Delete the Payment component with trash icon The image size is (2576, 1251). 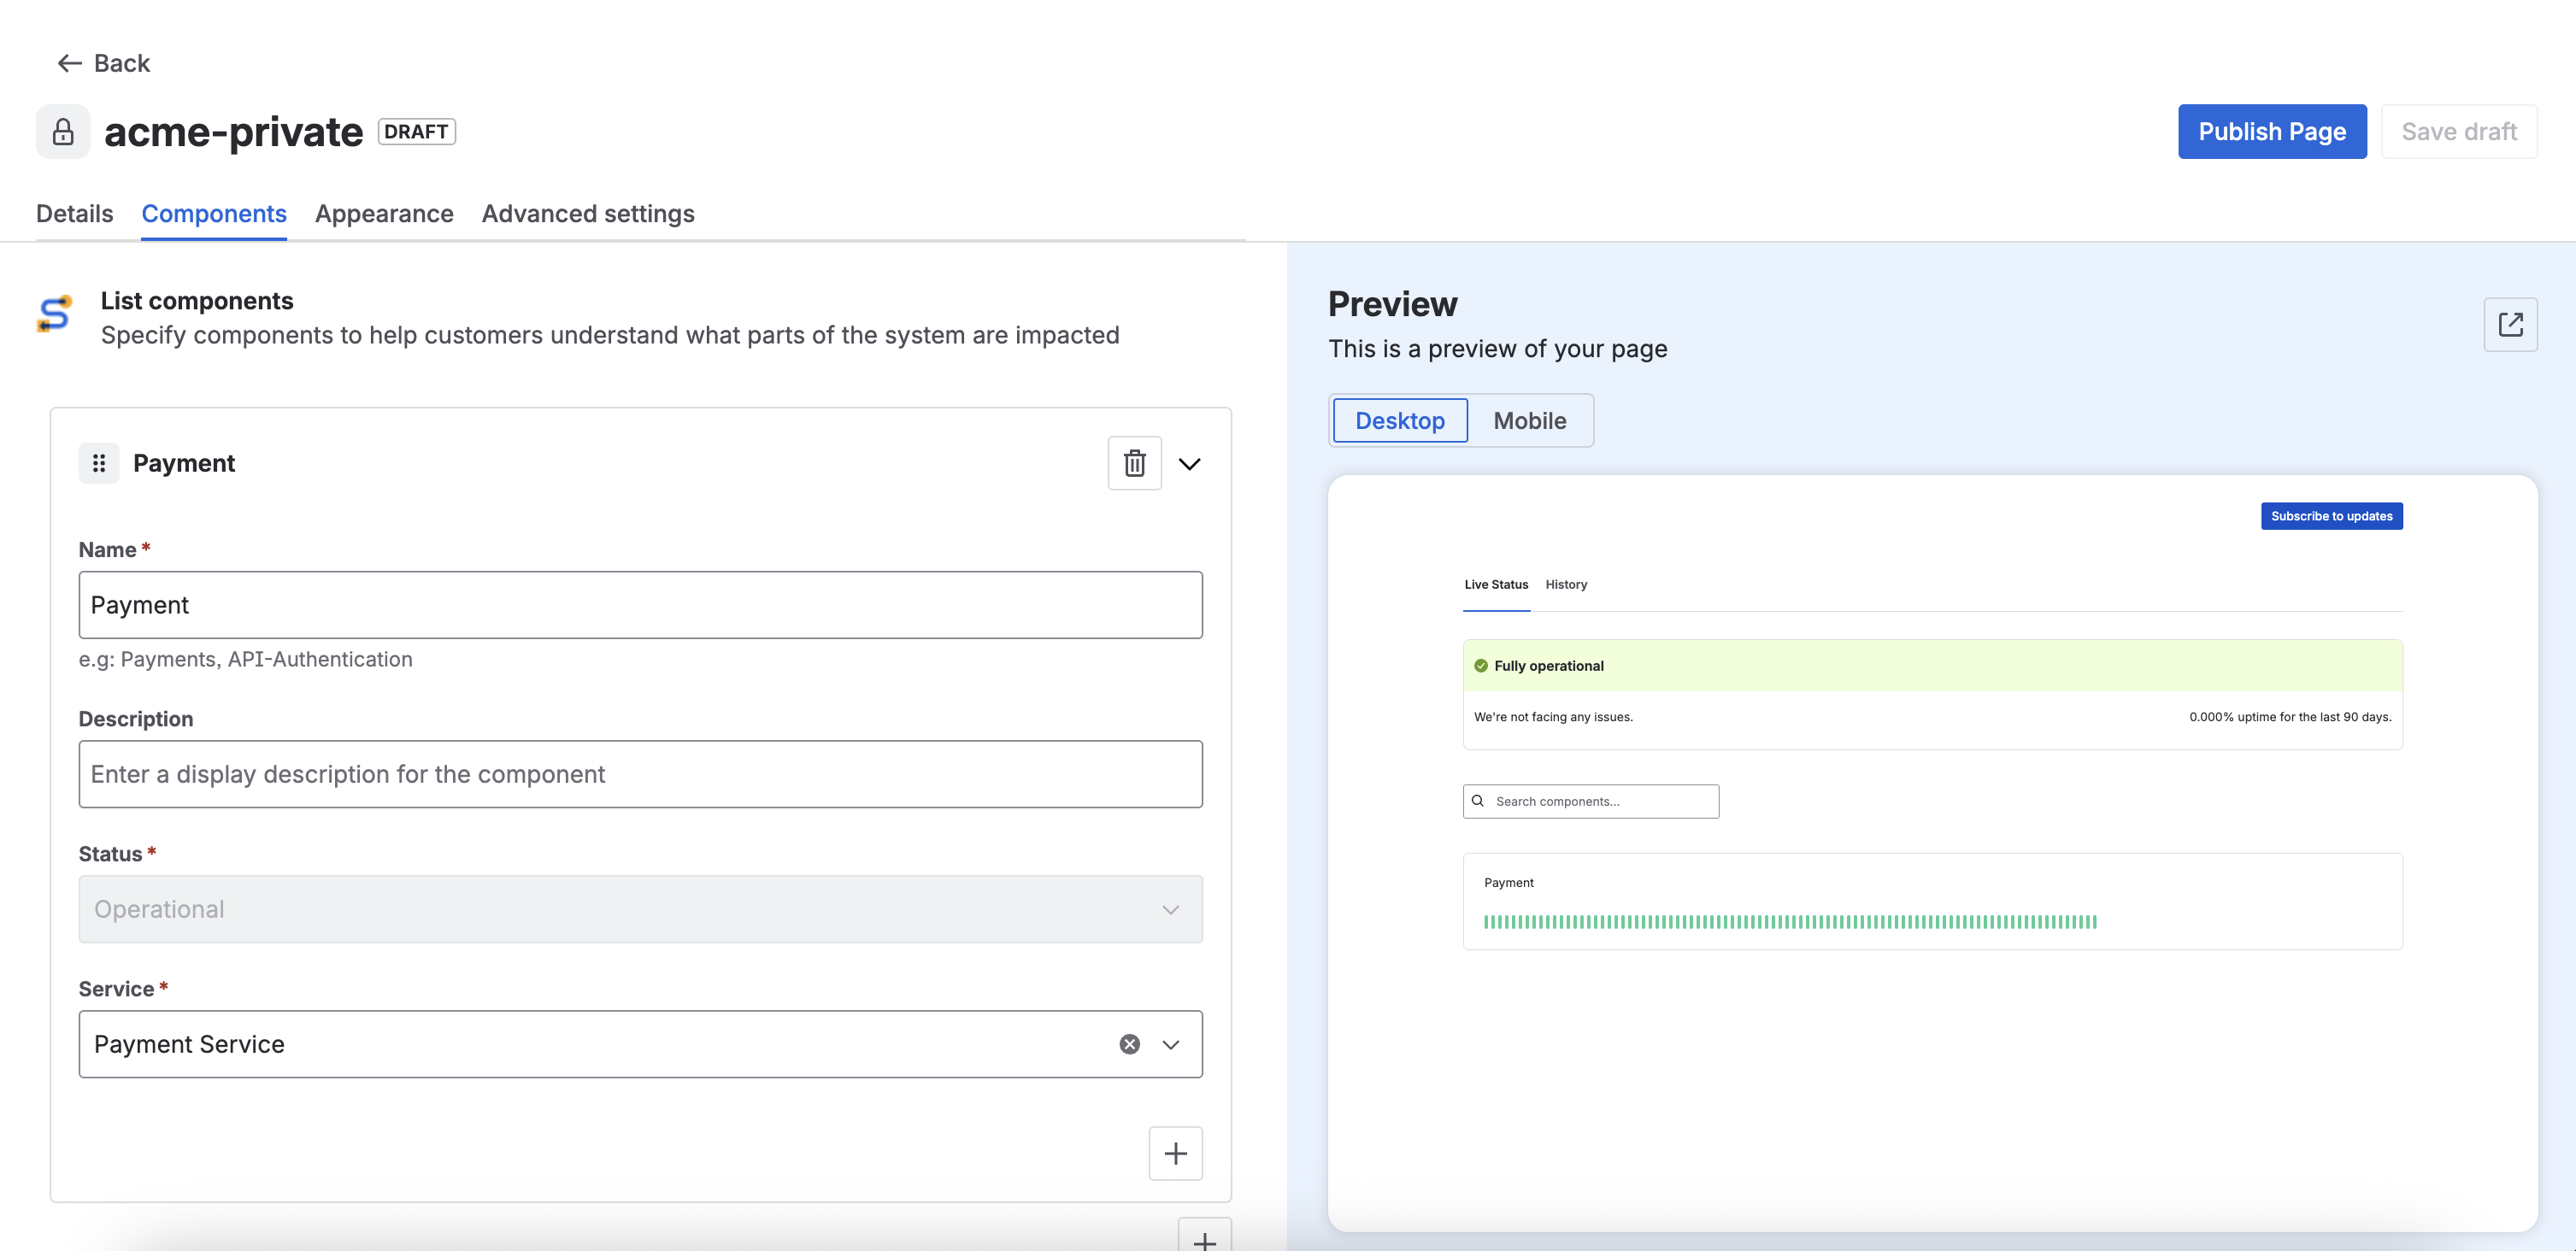pyautogui.click(x=1134, y=463)
